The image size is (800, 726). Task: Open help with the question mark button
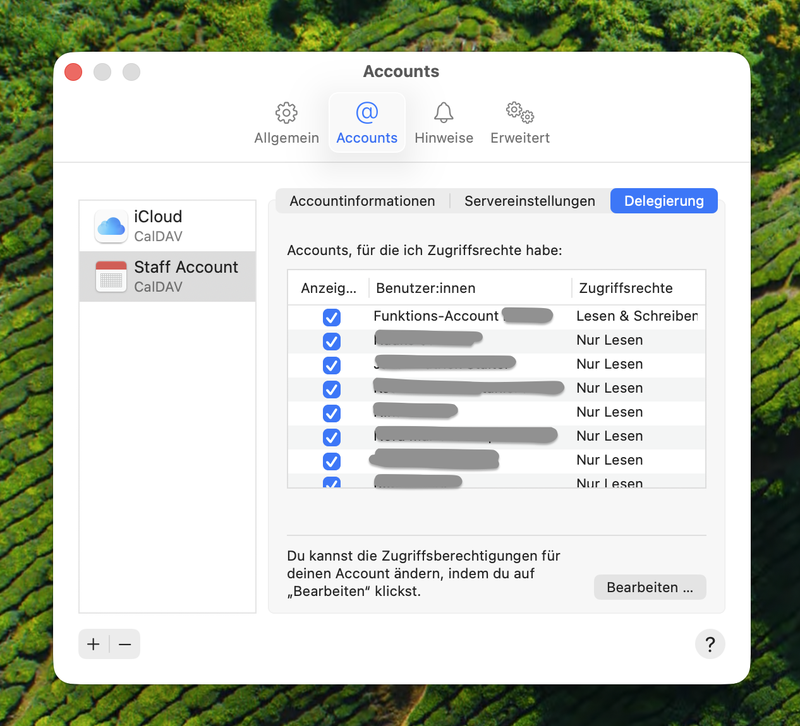tap(708, 643)
